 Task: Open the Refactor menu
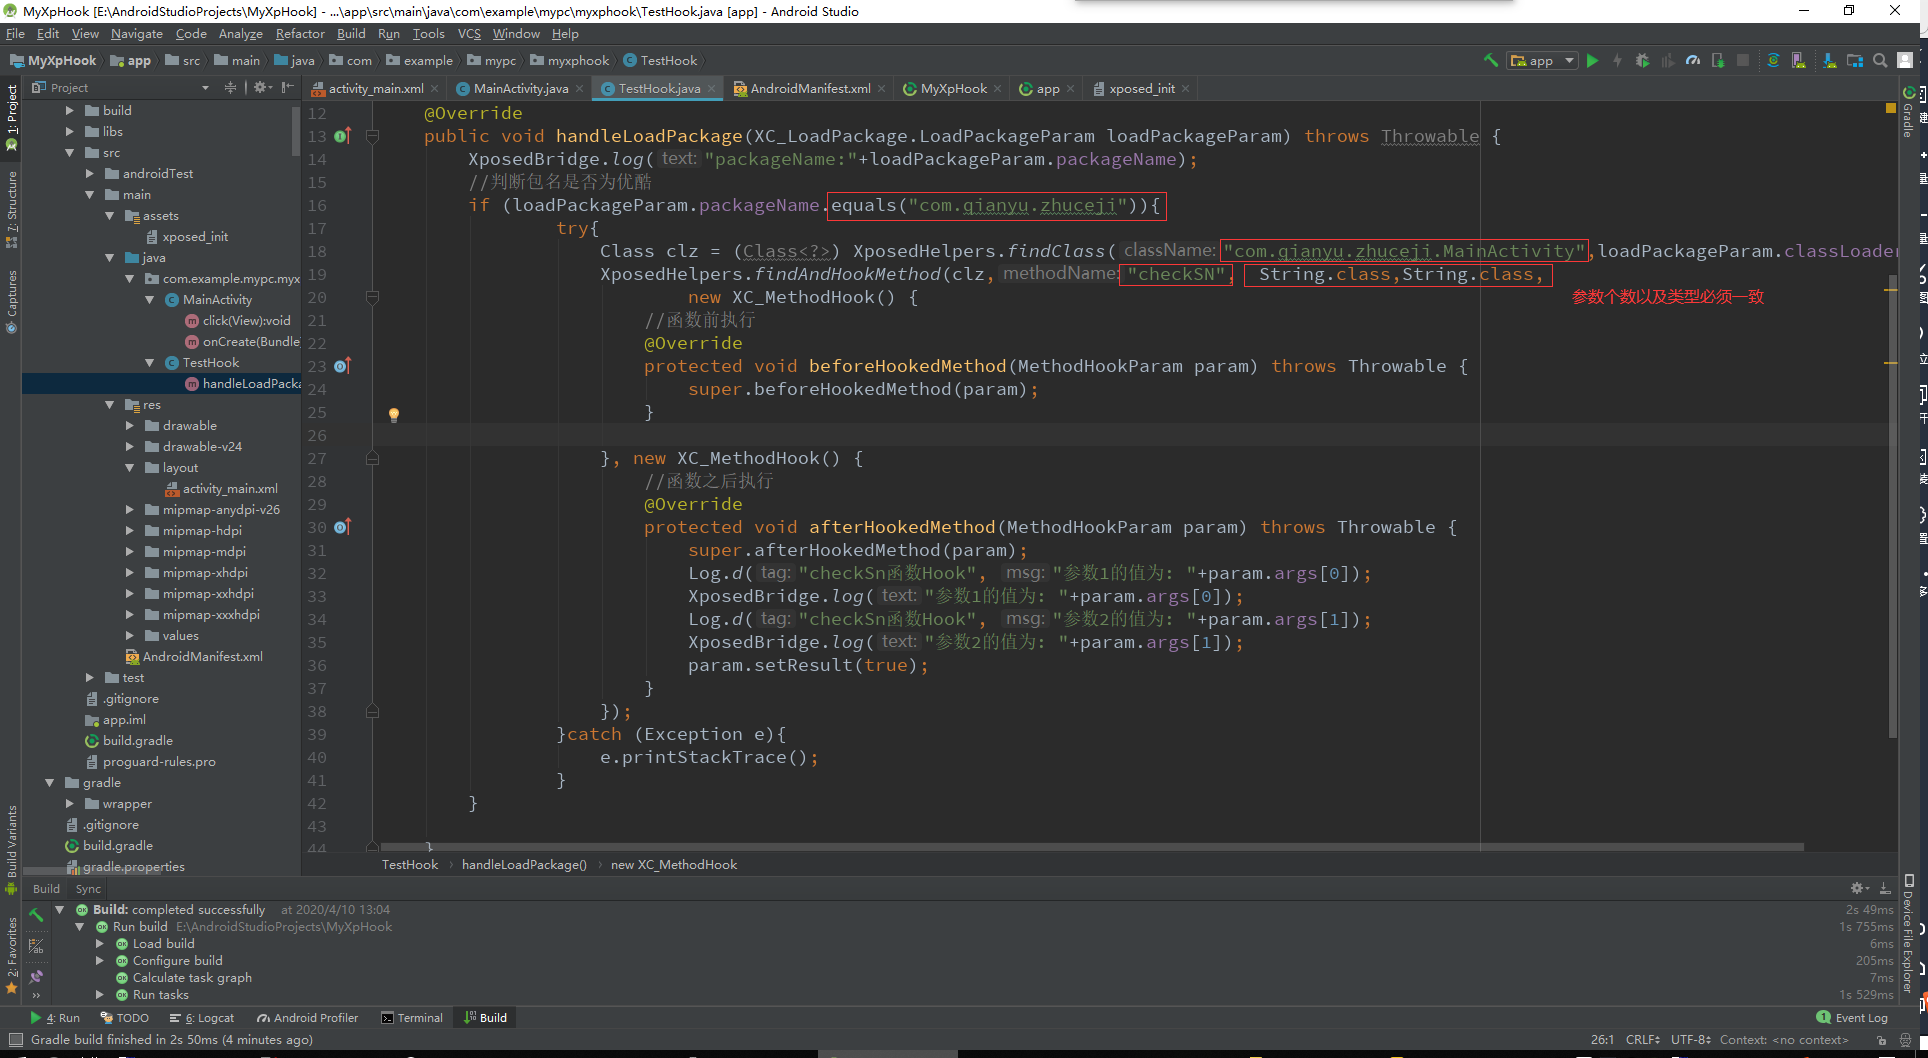point(300,34)
